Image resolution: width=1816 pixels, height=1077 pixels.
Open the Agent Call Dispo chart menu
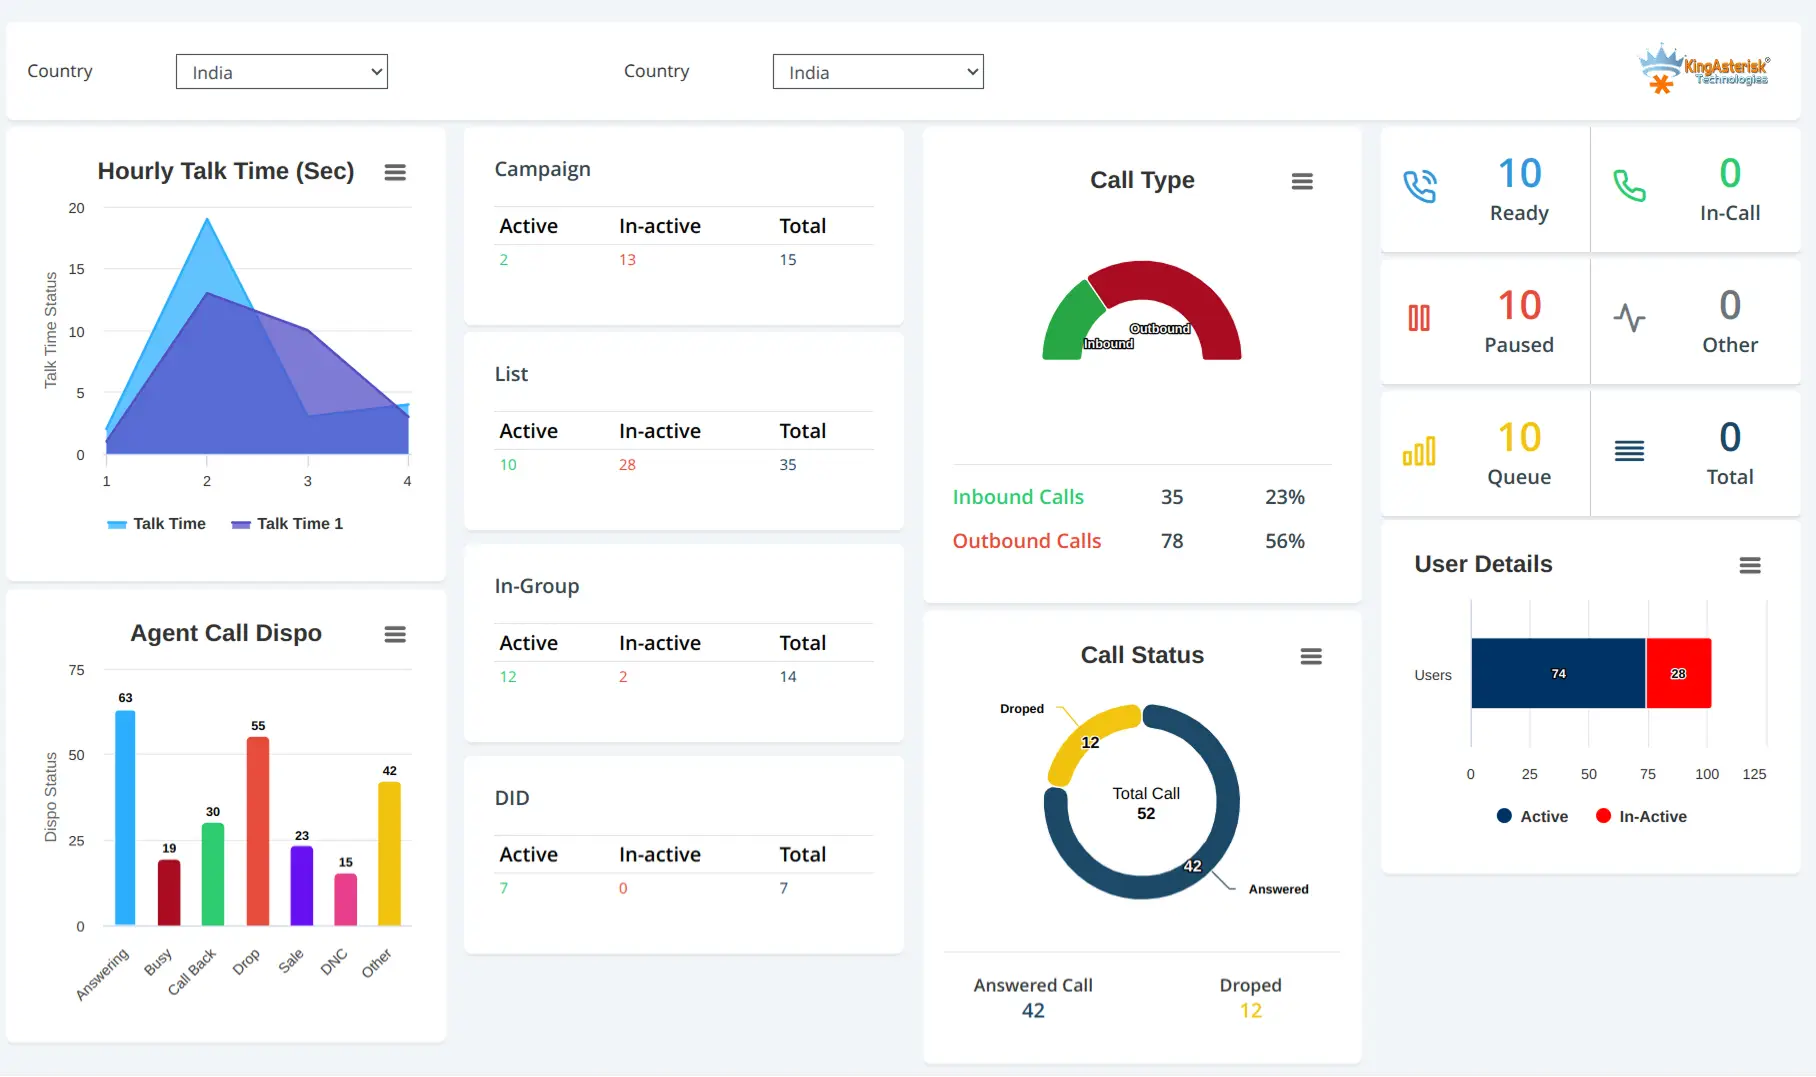click(x=395, y=634)
